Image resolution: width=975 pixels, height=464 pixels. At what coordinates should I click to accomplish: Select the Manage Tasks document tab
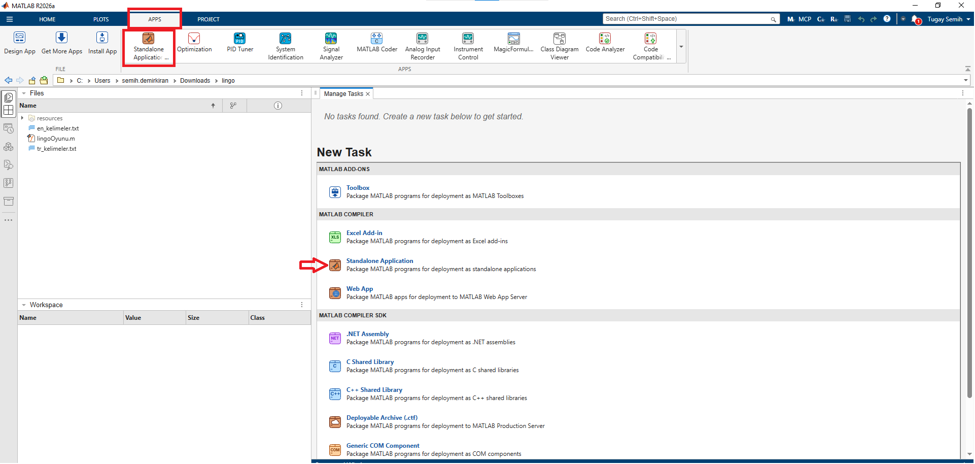[x=343, y=93]
